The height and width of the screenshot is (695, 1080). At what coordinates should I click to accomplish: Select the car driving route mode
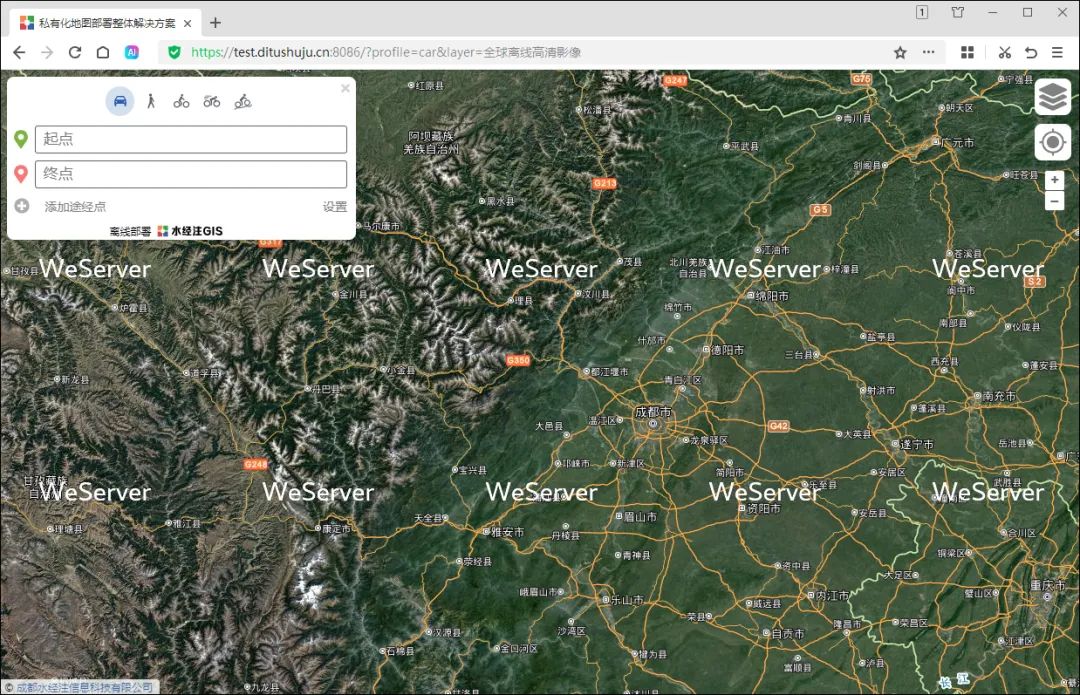click(x=120, y=101)
